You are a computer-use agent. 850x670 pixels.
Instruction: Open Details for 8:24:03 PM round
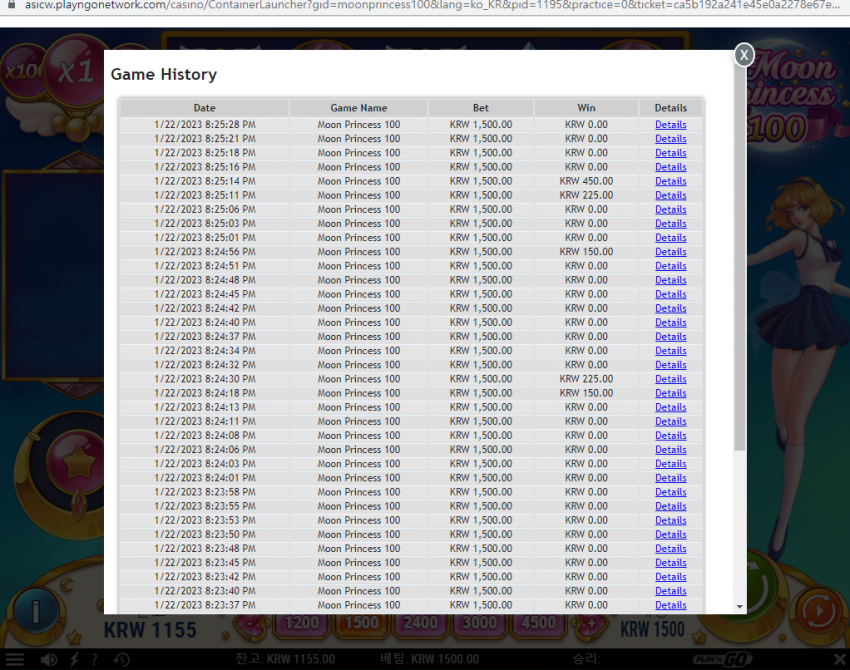[x=671, y=463]
